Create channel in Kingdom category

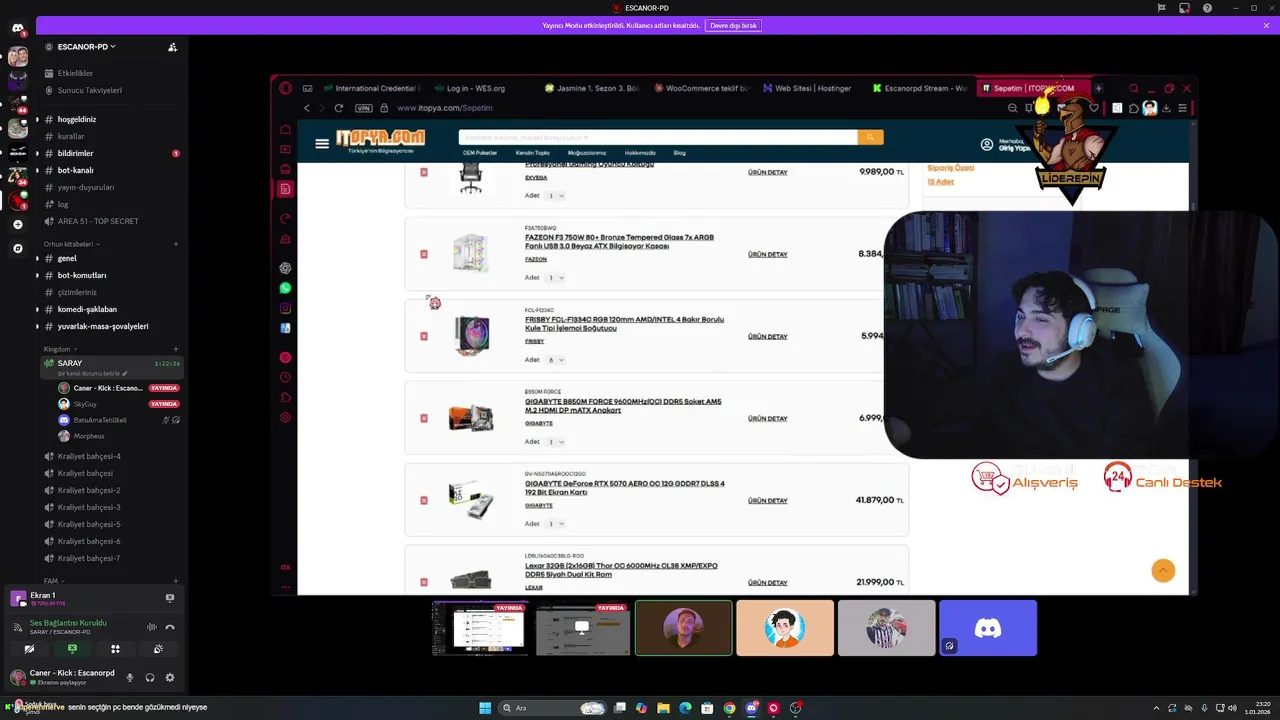[x=176, y=349]
